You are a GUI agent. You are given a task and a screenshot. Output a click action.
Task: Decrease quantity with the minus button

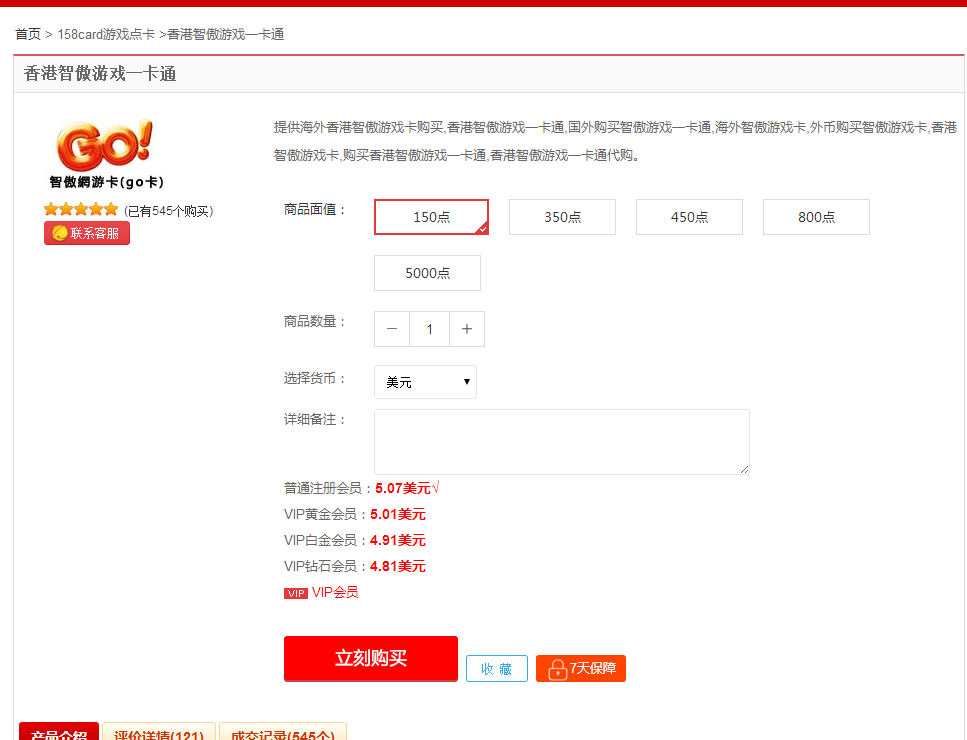[392, 329]
